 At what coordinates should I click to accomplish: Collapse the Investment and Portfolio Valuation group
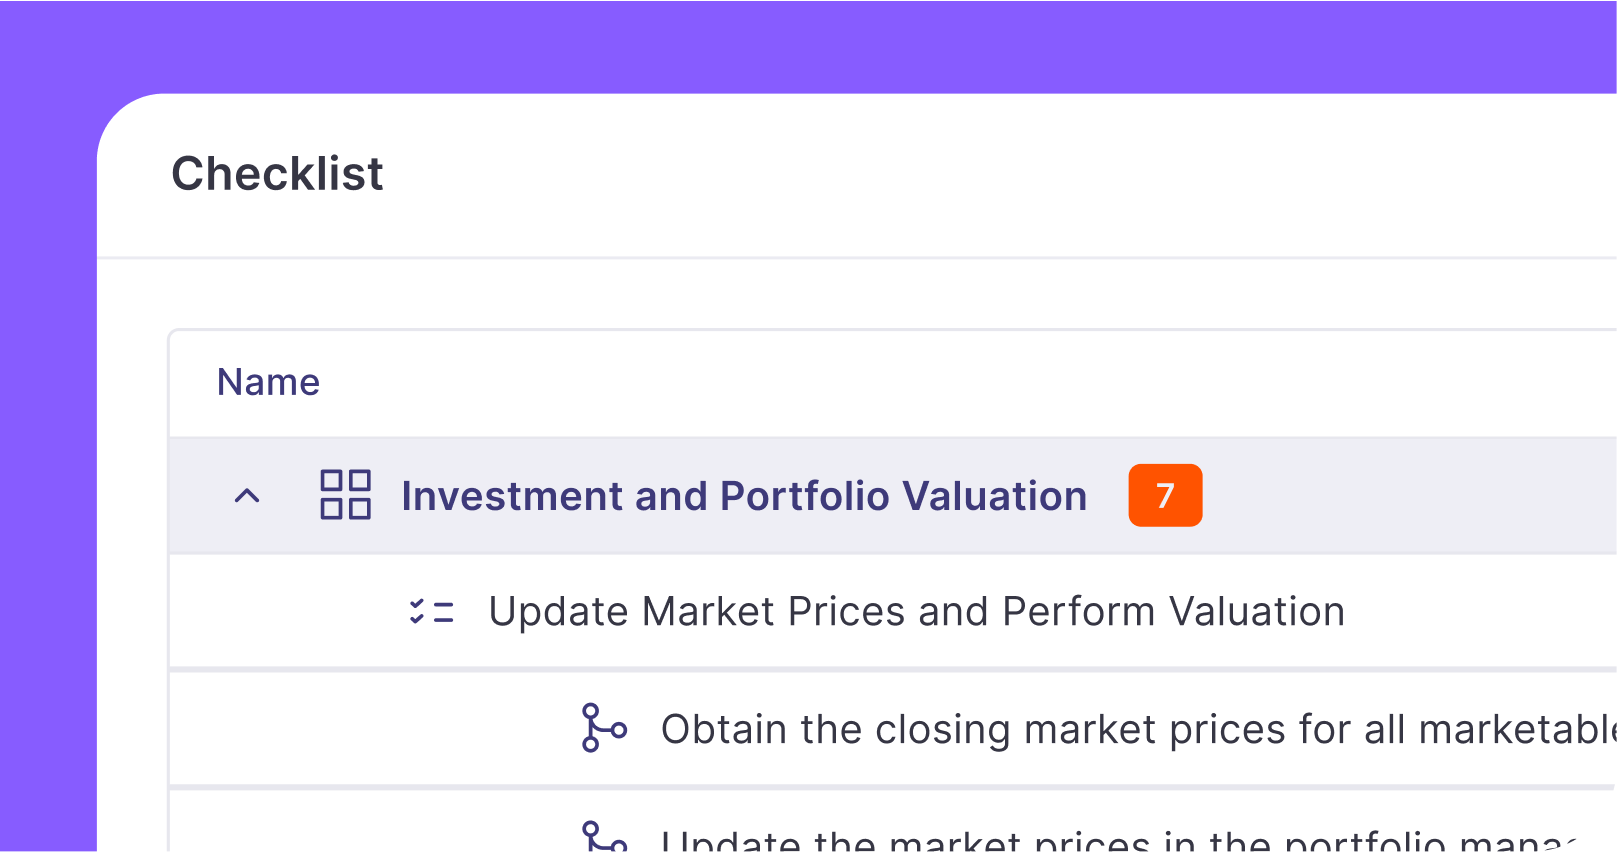click(x=247, y=496)
